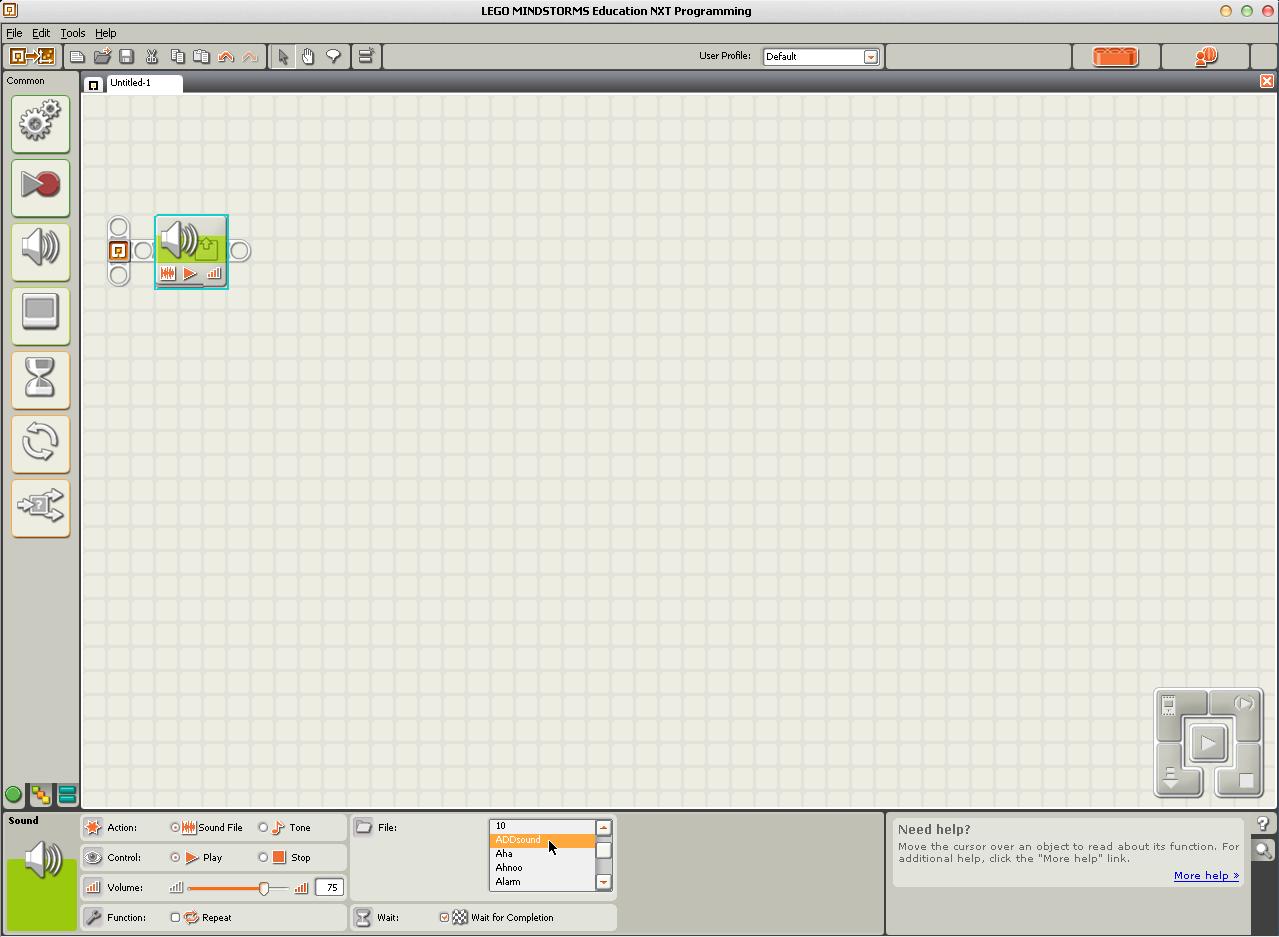Click the More help link
1279x937 pixels.
(x=1206, y=876)
